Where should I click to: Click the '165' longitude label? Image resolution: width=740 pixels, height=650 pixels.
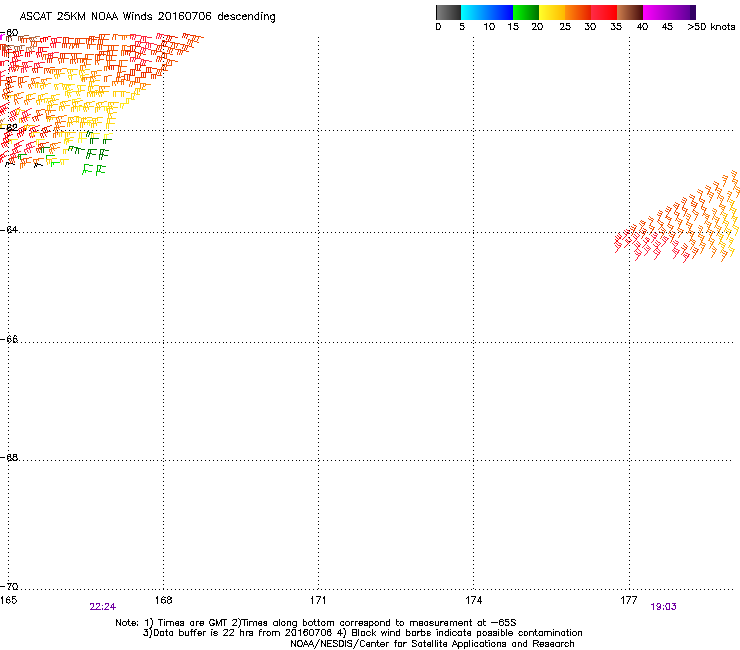pyautogui.click(x=8, y=600)
